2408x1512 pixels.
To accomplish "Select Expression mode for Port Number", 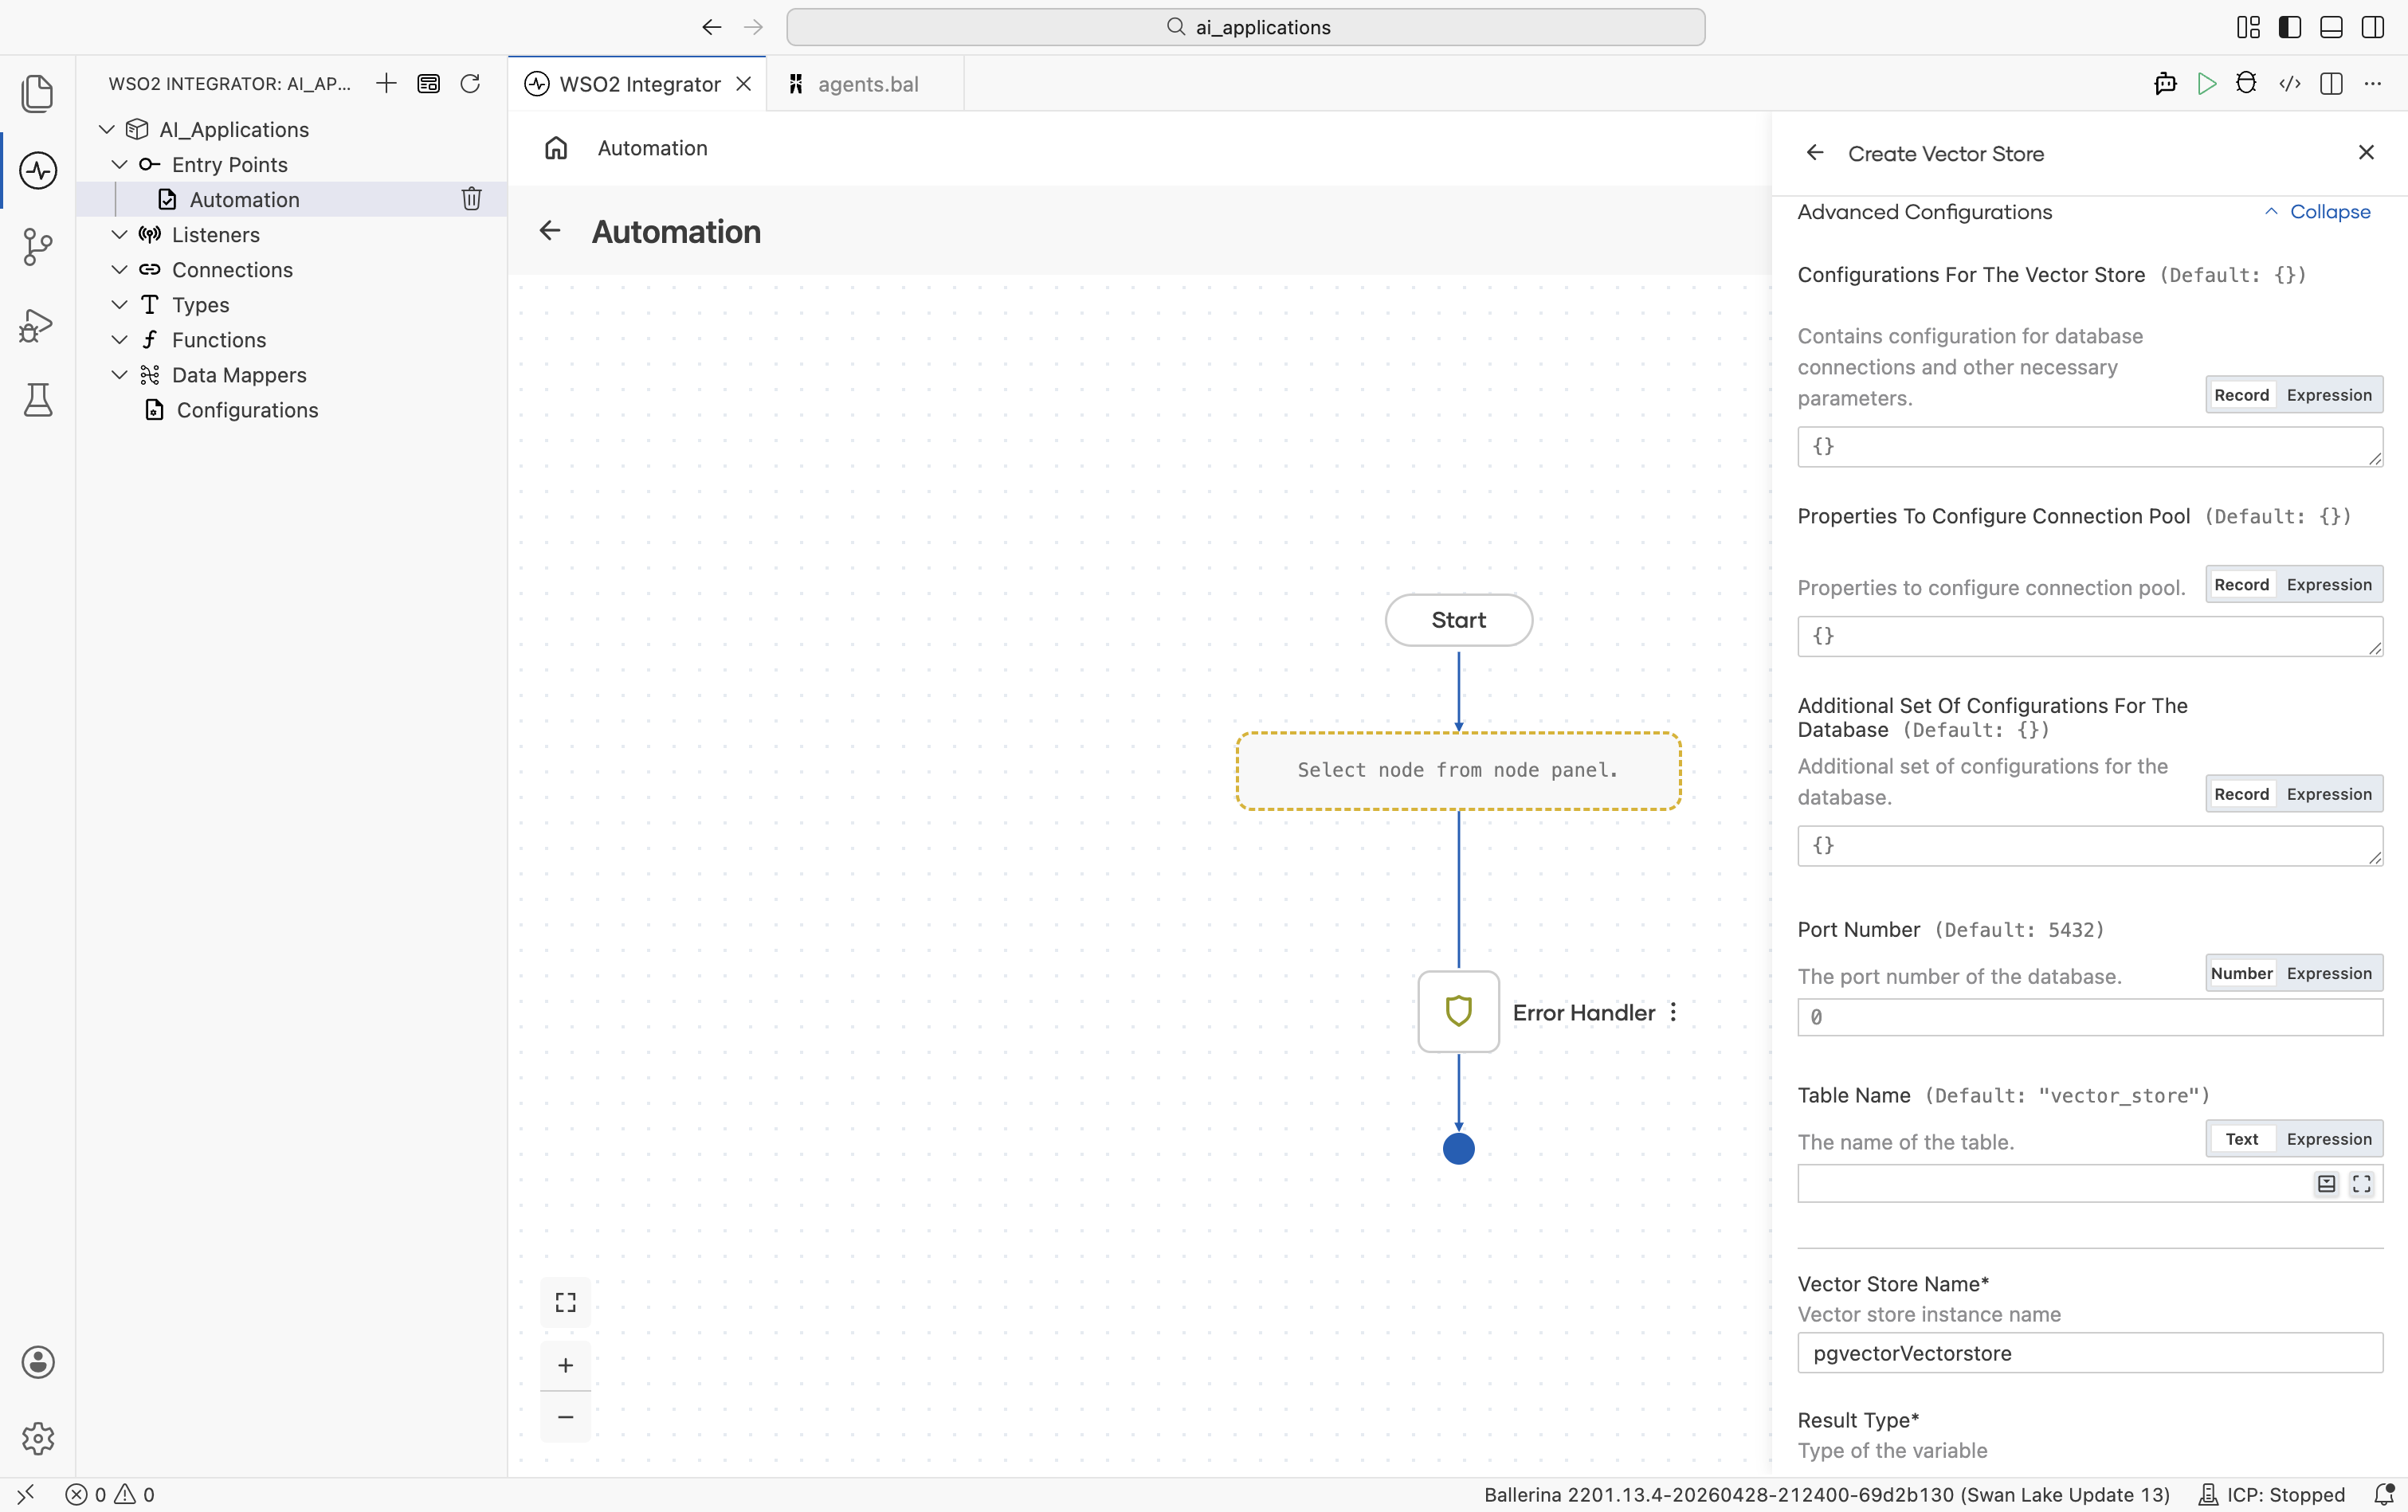I will tap(2329, 973).
